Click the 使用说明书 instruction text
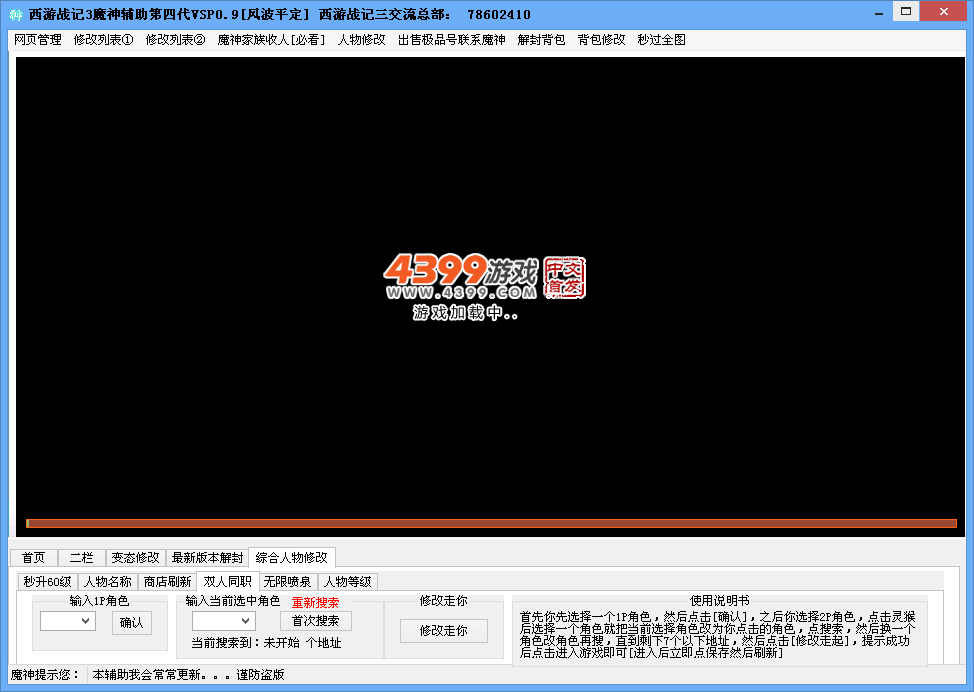The image size is (974, 692). [717, 634]
